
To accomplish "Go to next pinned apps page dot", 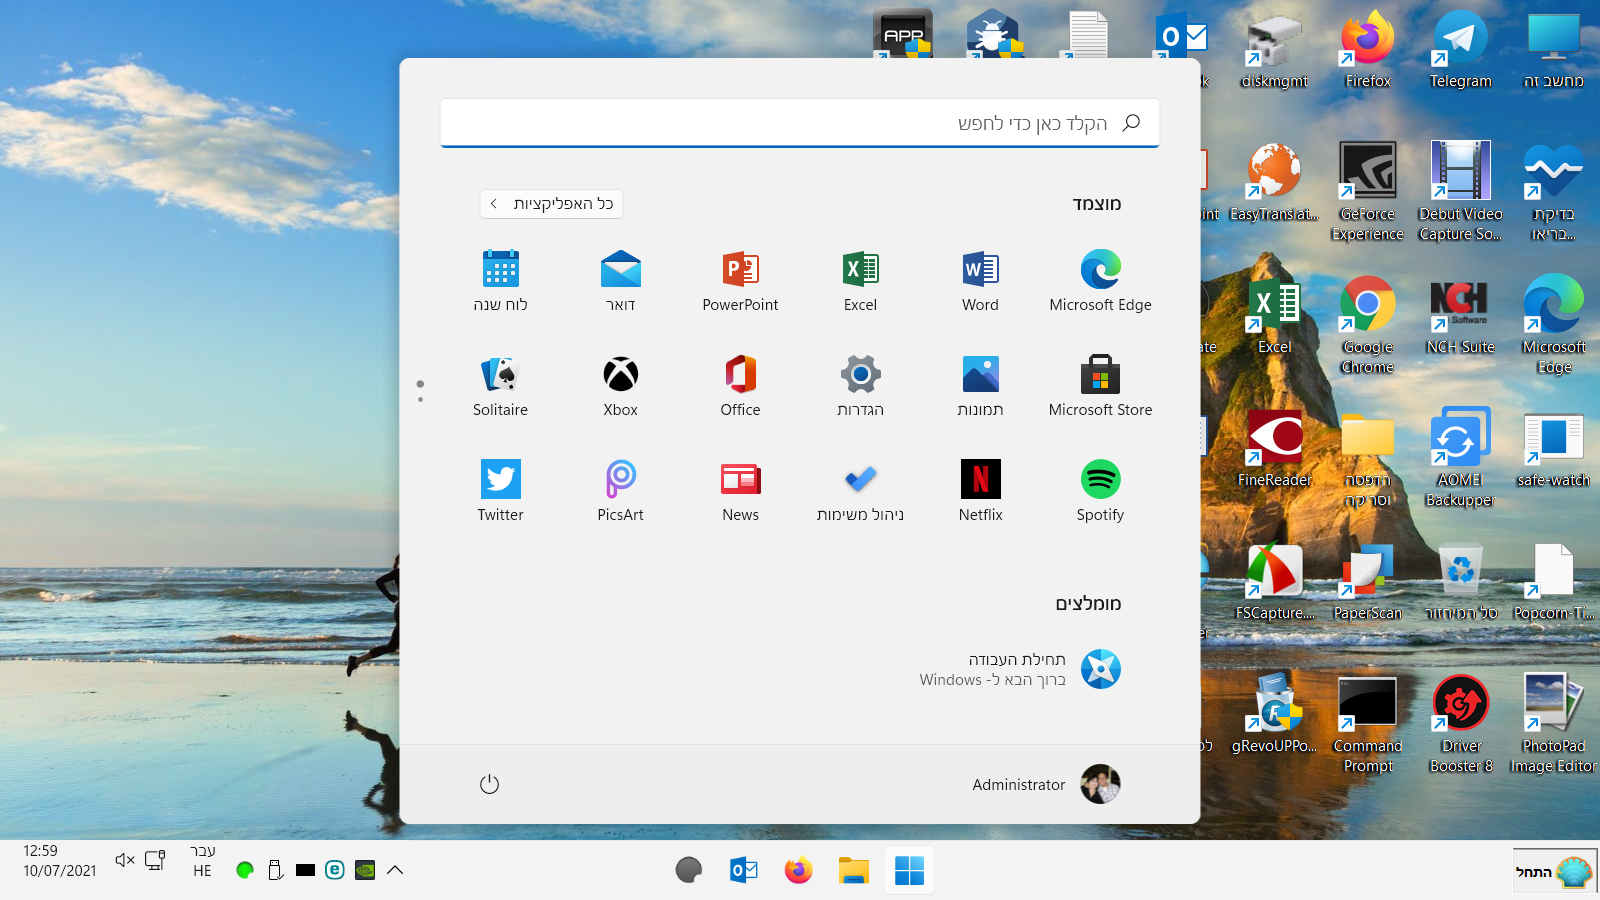I will click(420, 400).
